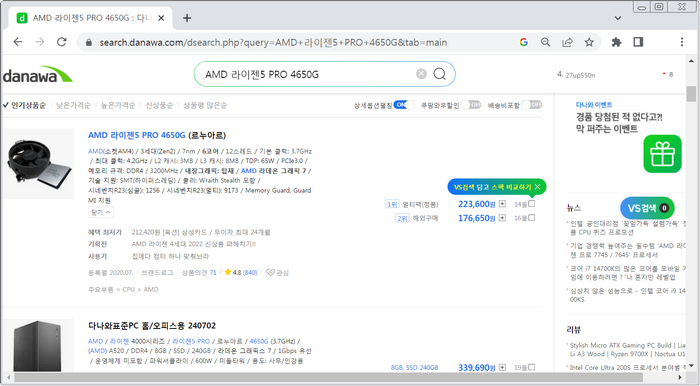Bookmark this page with the star icon

coord(589,42)
